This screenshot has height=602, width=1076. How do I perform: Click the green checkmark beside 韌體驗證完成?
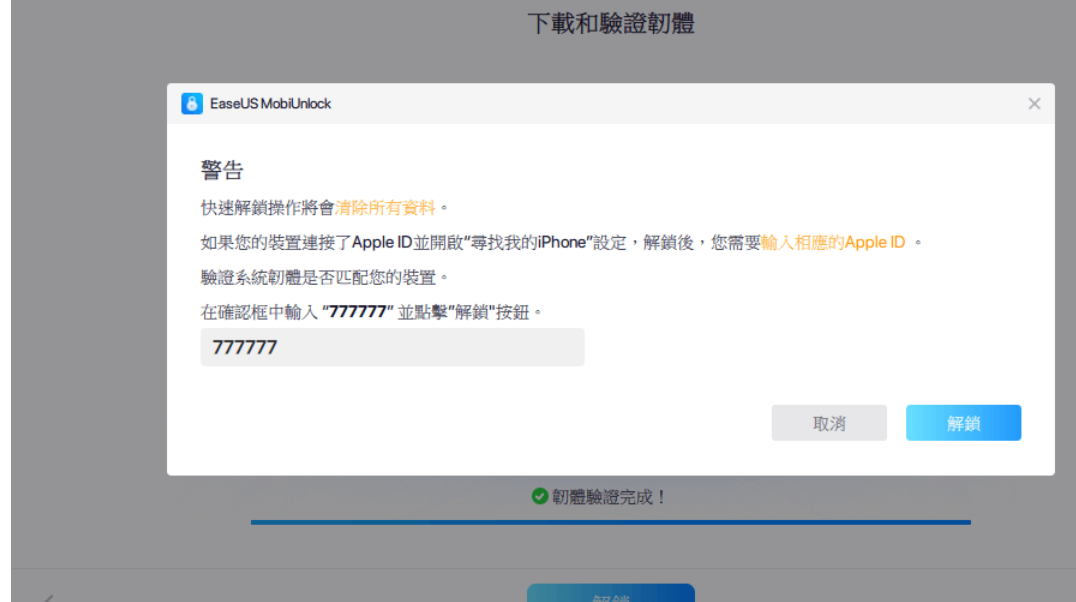539,496
